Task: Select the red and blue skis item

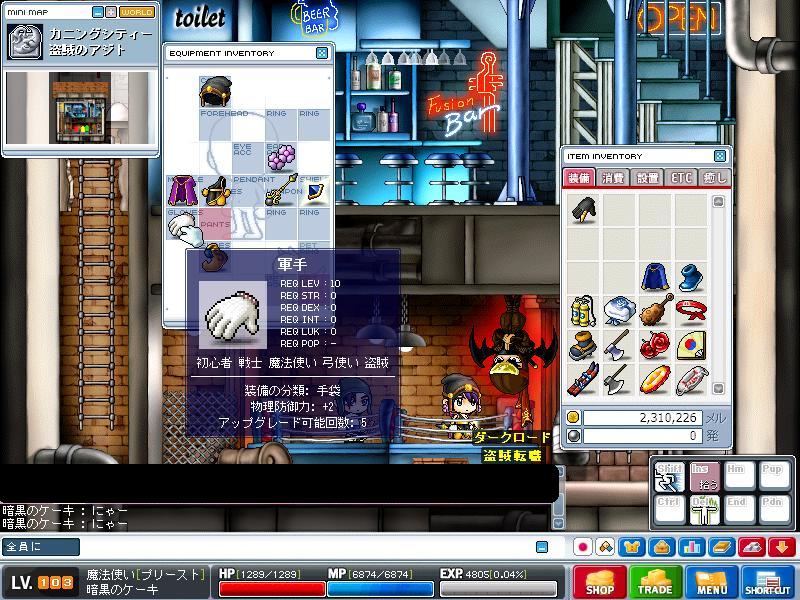Action: coord(583,379)
